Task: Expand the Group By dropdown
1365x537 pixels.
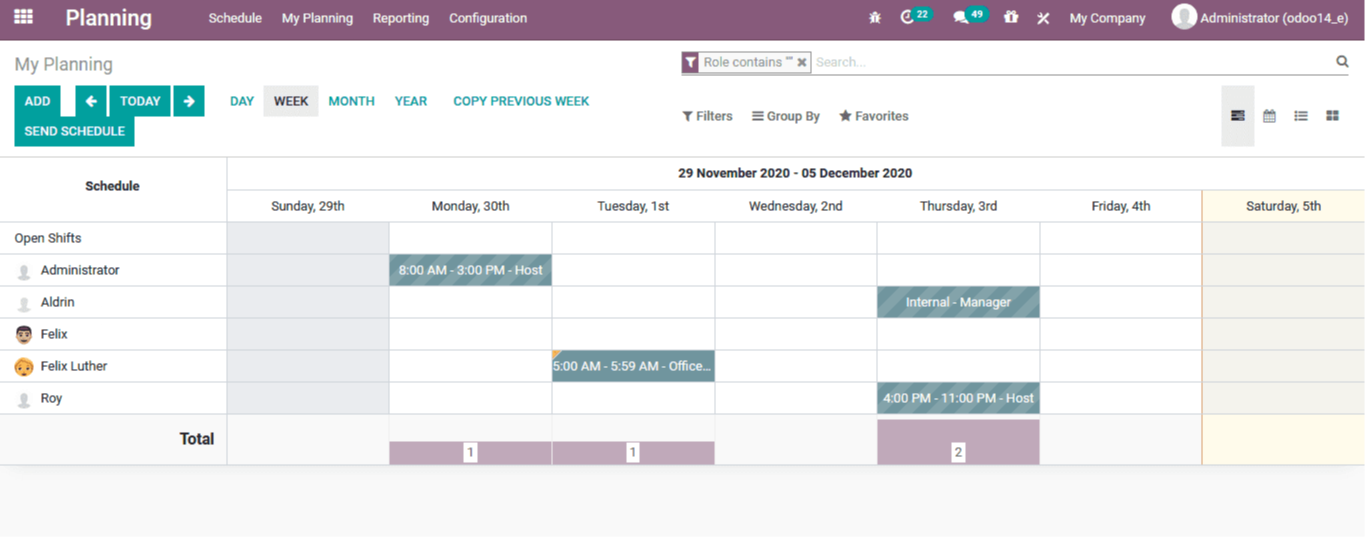Action: [786, 116]
